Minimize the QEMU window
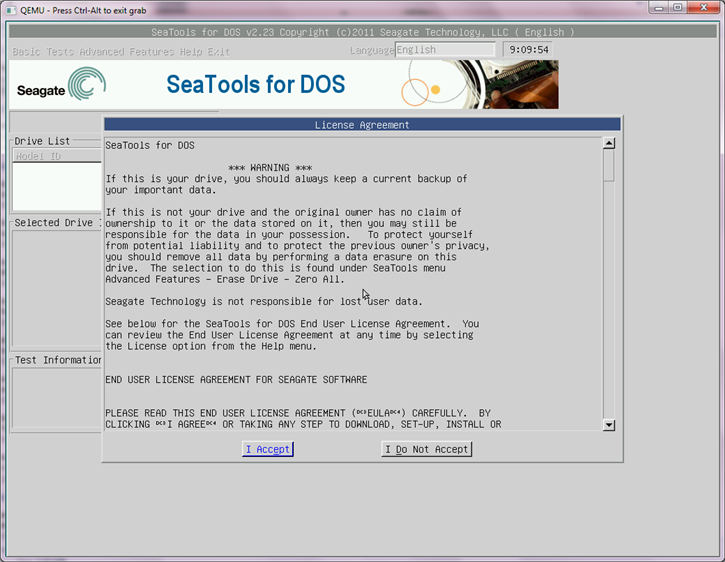 (x=659, y=8)
